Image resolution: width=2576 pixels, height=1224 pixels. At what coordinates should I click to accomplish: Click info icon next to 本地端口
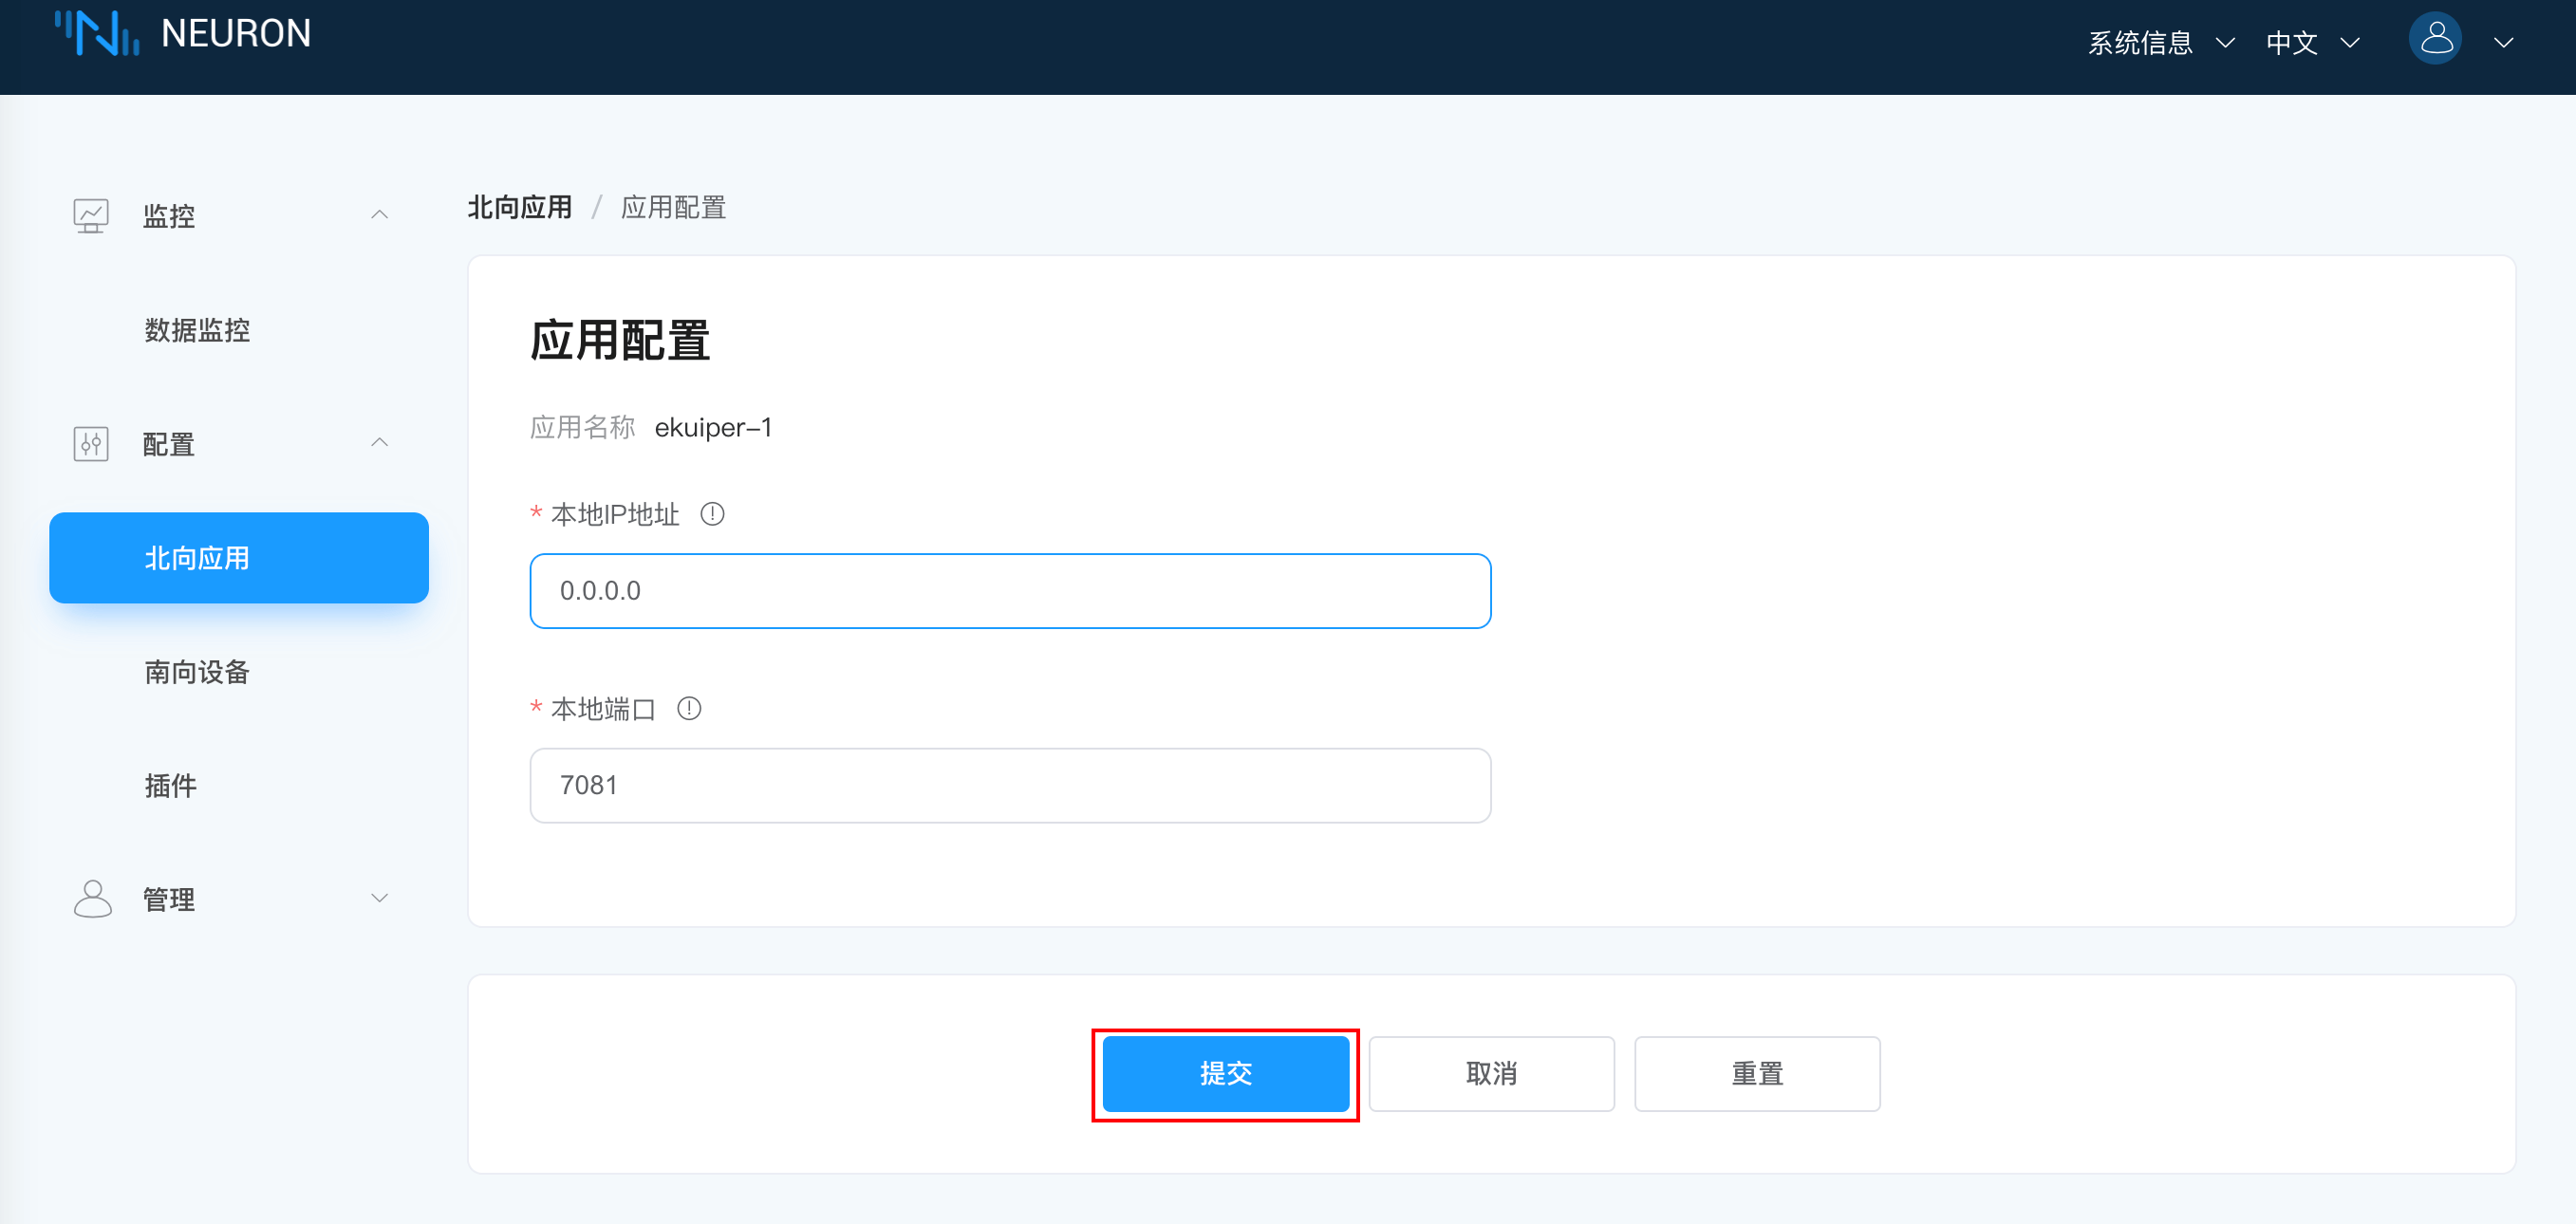click(689, 708)
